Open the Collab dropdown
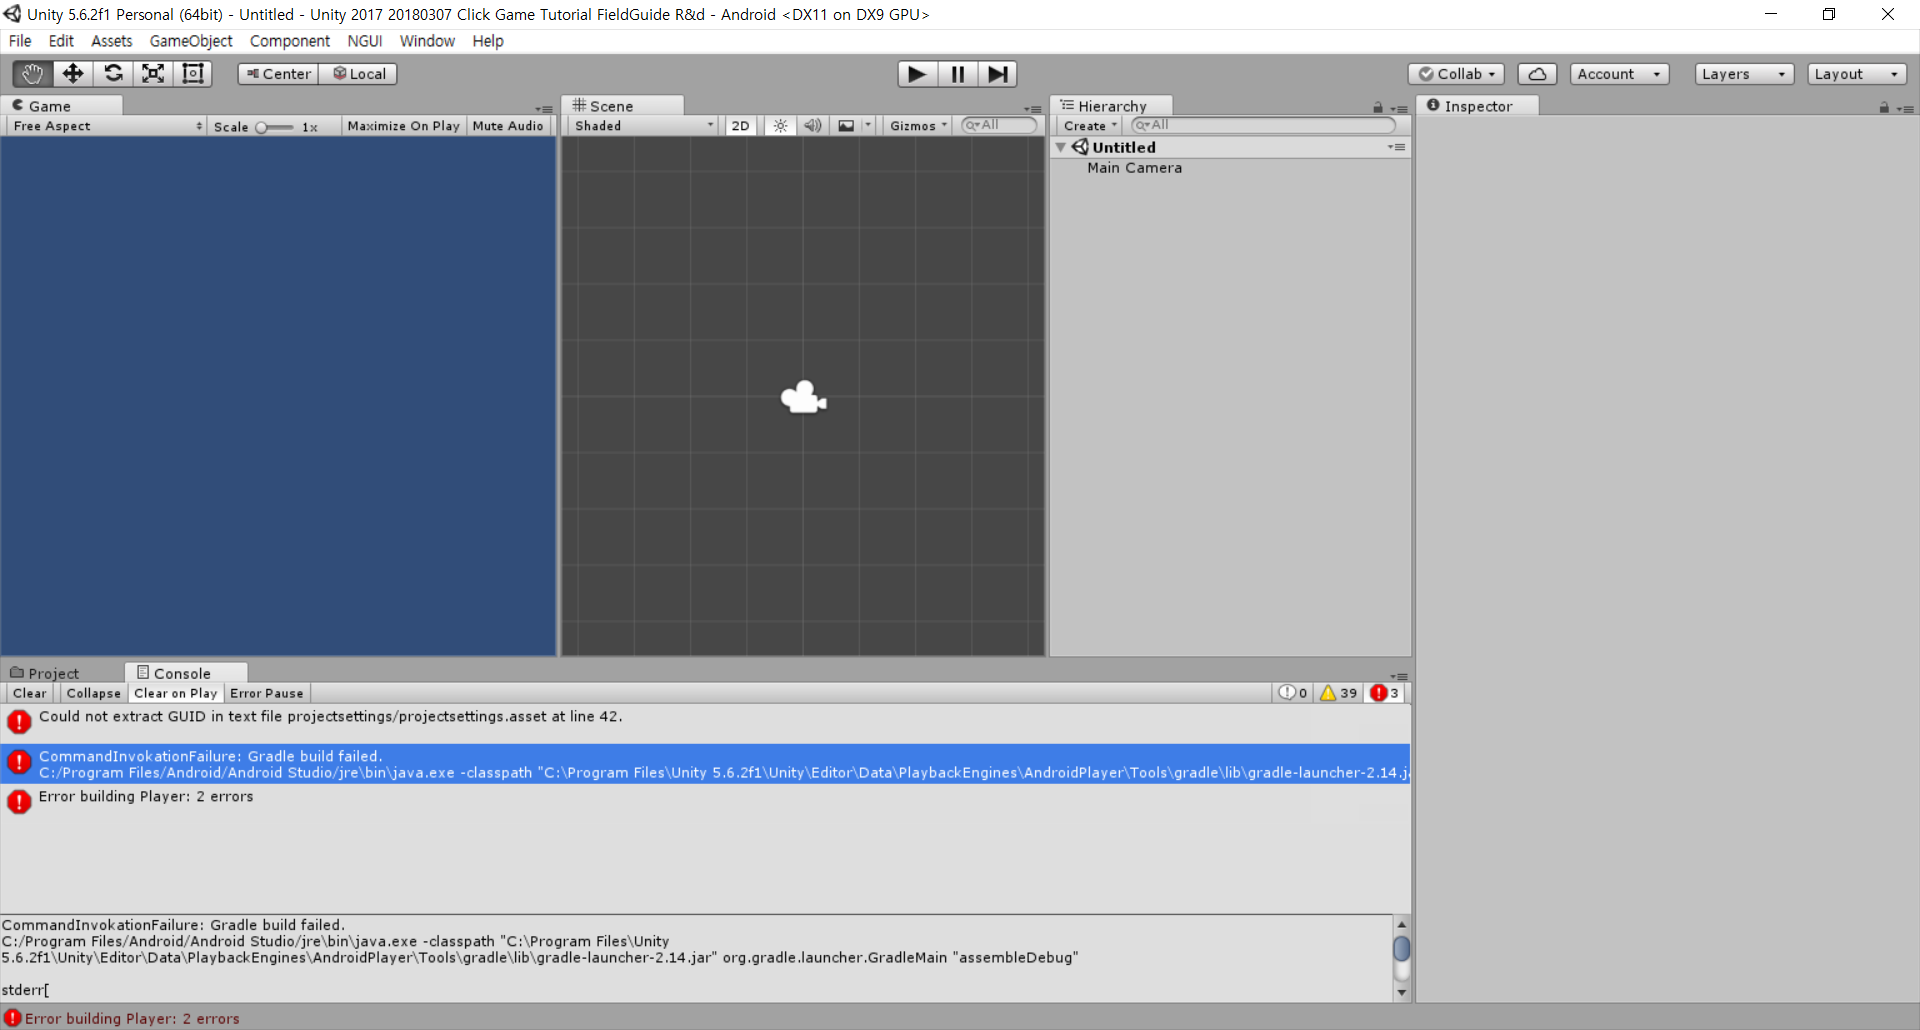This screenshot has width=1920, height=1030. click(x=1456, y=74)
